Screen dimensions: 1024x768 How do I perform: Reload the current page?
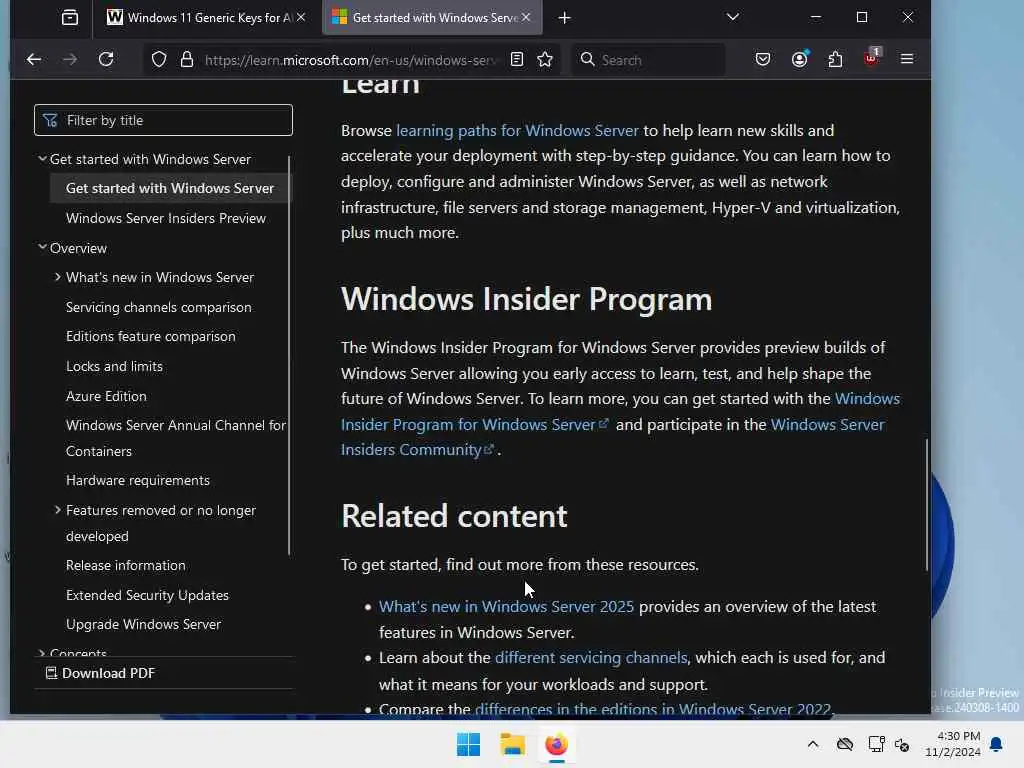[x=106, y=59]
